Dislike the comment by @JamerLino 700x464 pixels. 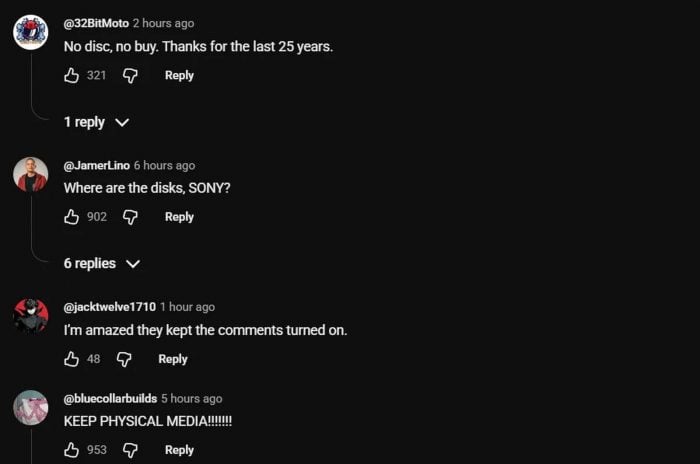coord(130,217)
